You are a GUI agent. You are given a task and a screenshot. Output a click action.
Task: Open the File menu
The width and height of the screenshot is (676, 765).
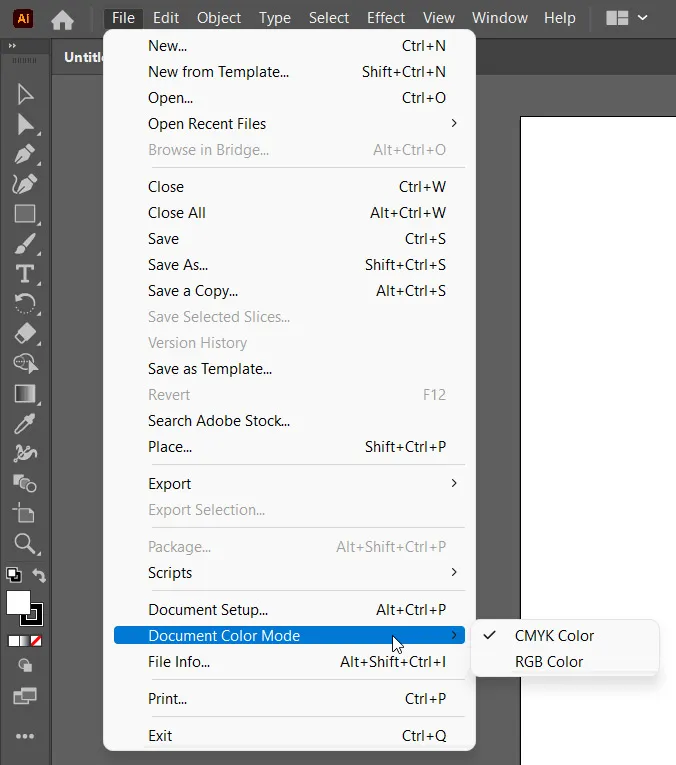point(123,18)
